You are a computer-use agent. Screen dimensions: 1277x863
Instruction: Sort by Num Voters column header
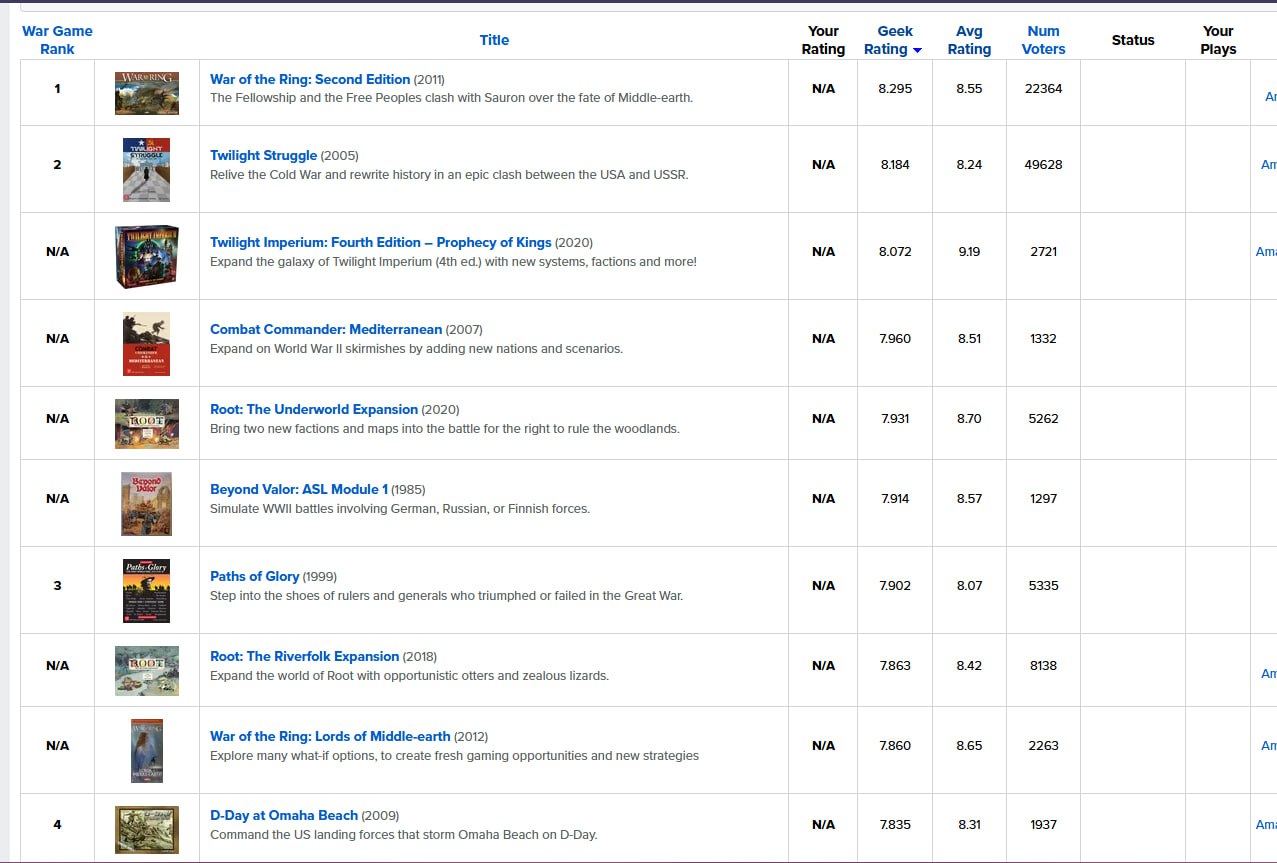pos(1043,40)
